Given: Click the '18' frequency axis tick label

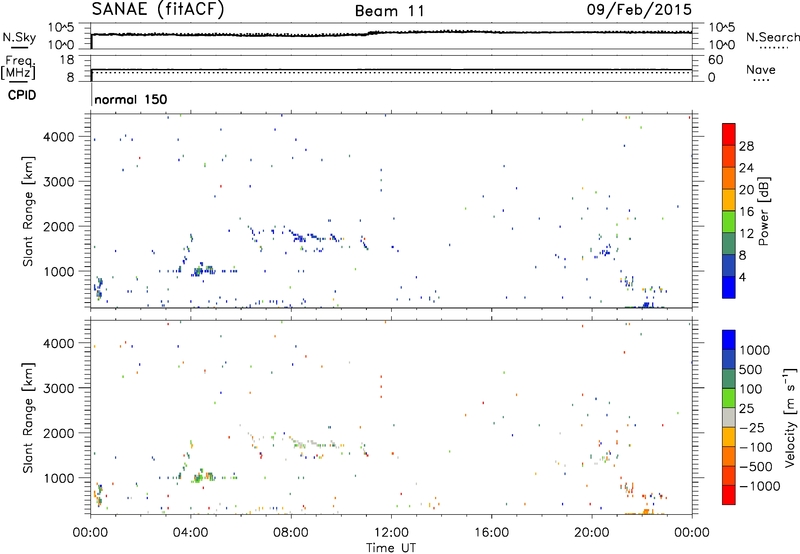Looking at the screenshot, I should click(x=67, y=60).
